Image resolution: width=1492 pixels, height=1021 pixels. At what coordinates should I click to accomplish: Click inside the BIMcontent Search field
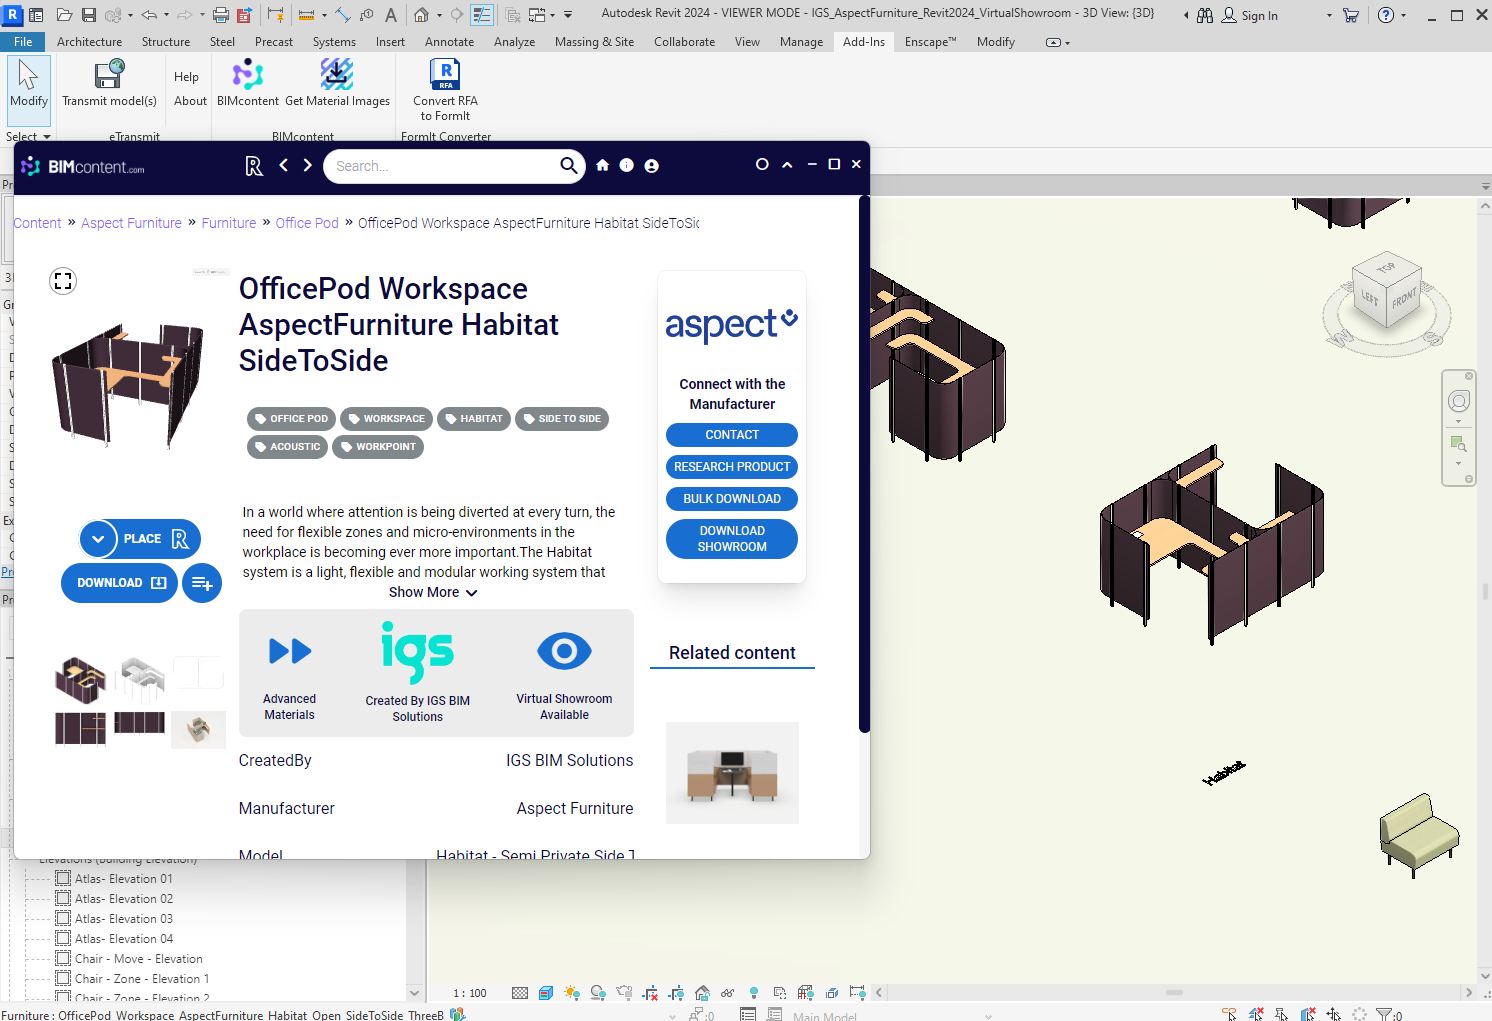click(x=445, y=166)
